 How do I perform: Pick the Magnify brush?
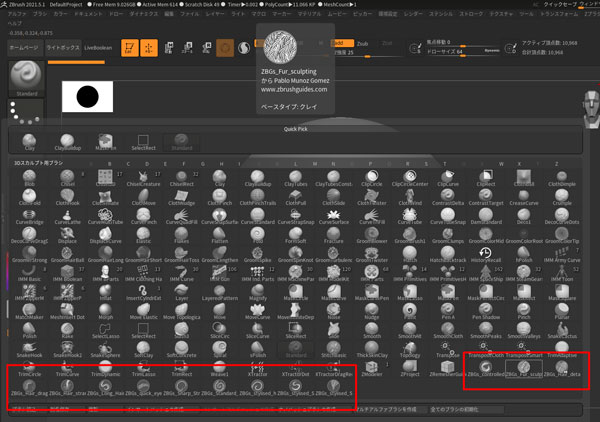(258, 293)
